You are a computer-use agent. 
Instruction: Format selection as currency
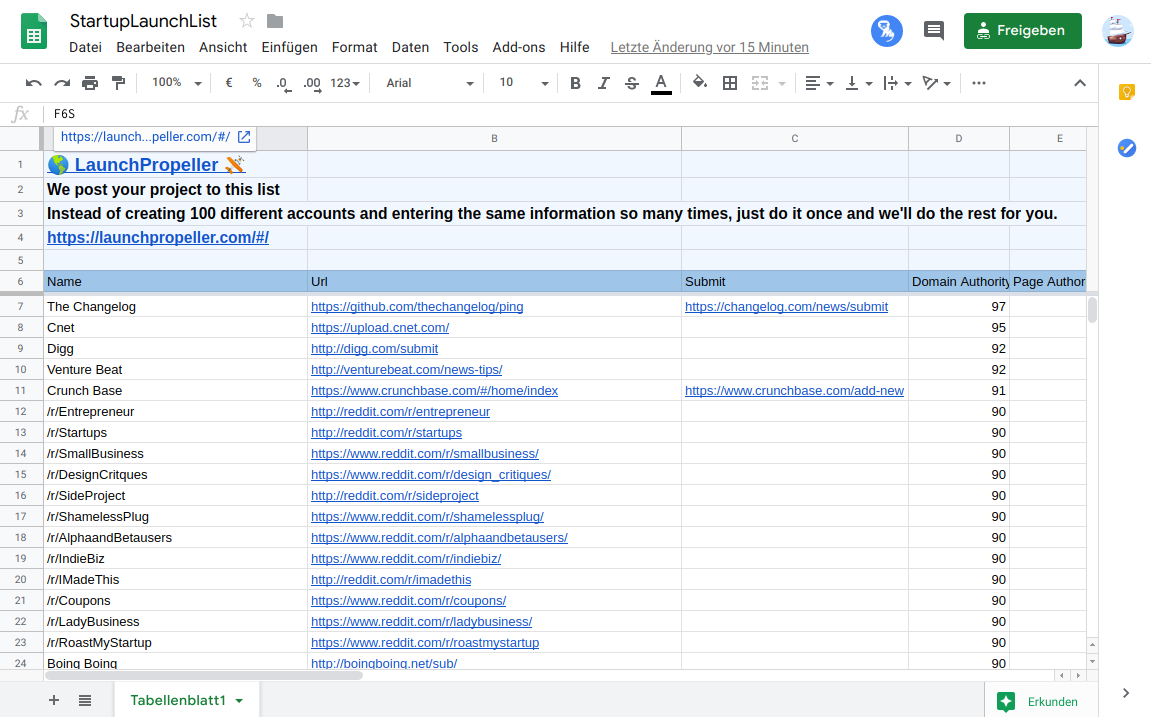[228, 83]
